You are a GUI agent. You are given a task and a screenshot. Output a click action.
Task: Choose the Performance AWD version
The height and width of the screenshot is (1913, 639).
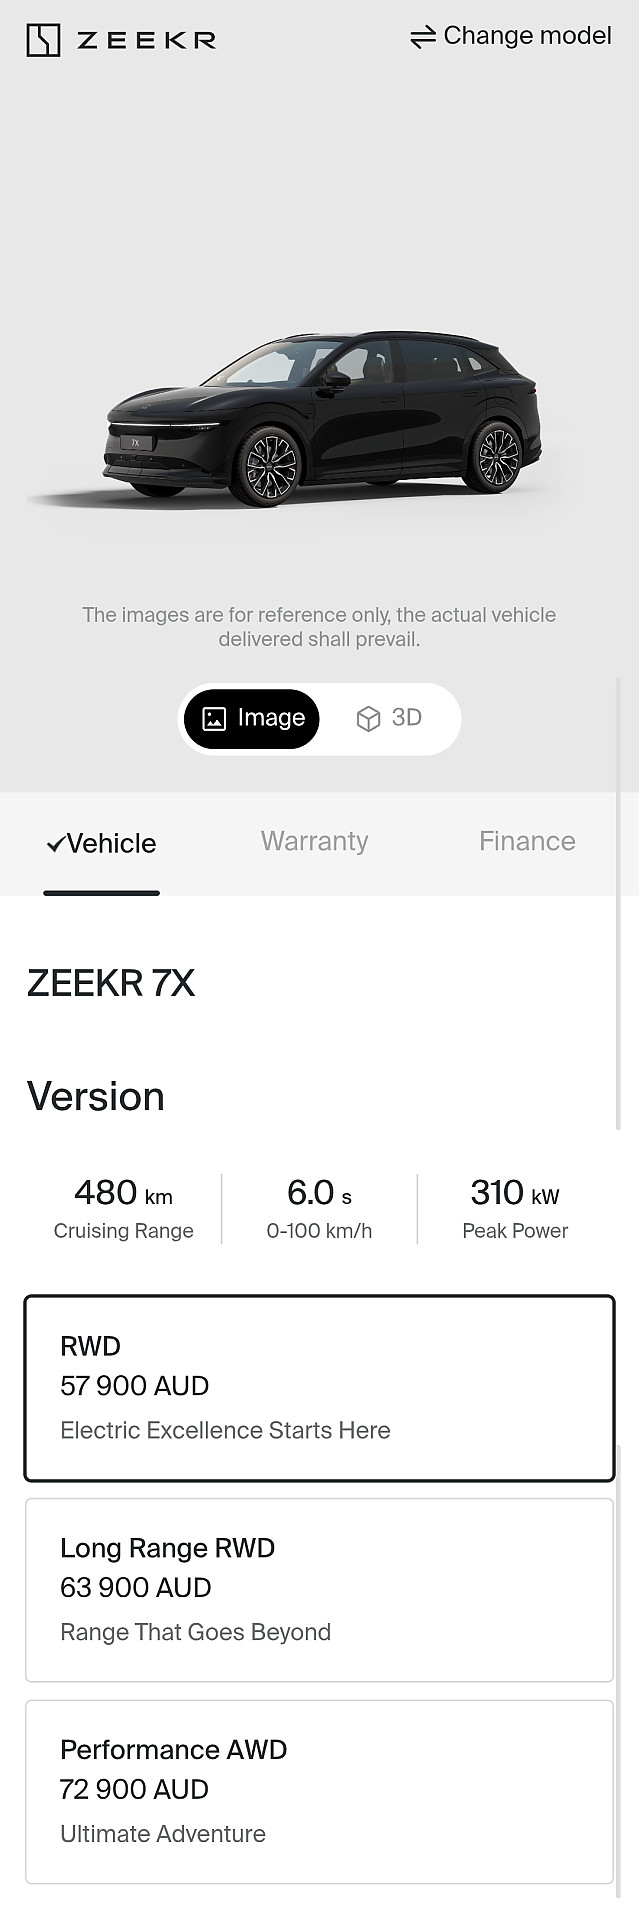coord(319,1792)
